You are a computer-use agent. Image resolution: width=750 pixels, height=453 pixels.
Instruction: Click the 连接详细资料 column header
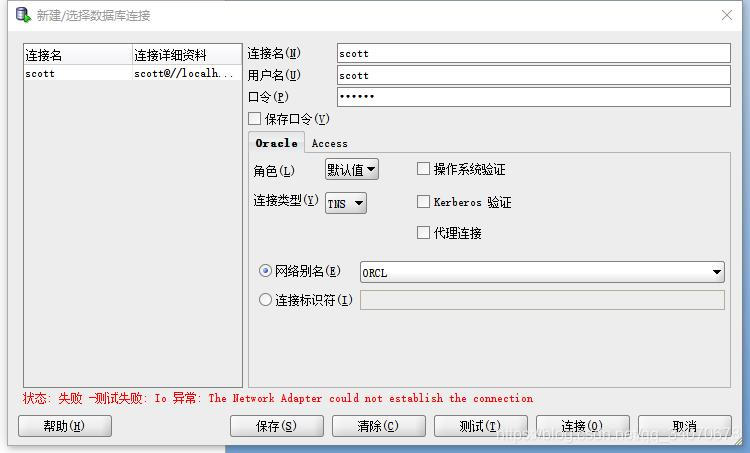click(x=187, y=55)
